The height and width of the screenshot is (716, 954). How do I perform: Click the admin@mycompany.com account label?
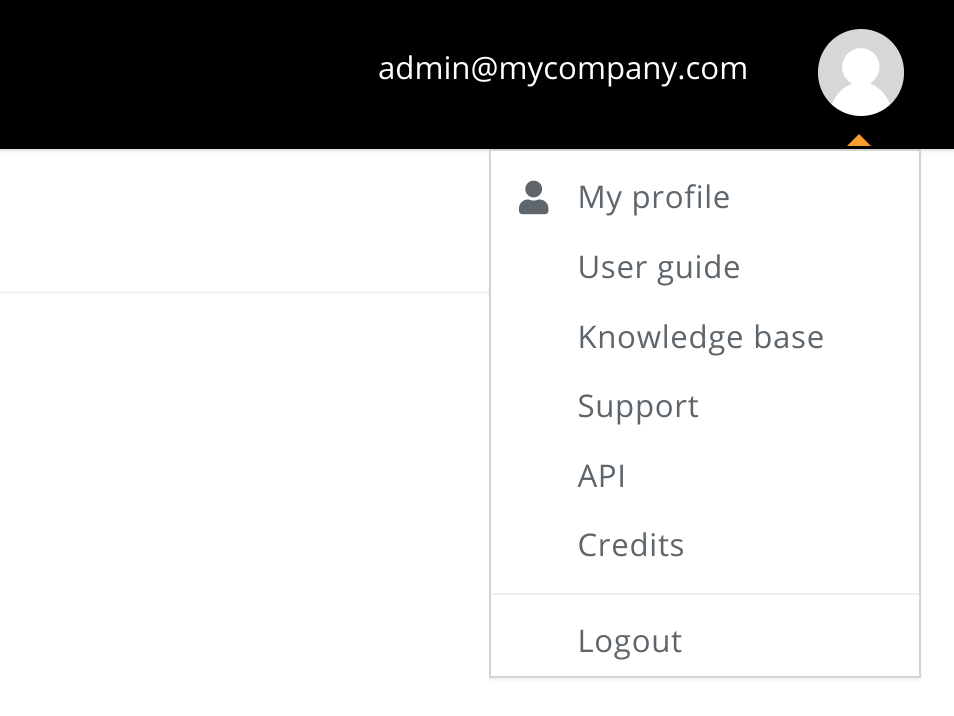pos(562,69)
